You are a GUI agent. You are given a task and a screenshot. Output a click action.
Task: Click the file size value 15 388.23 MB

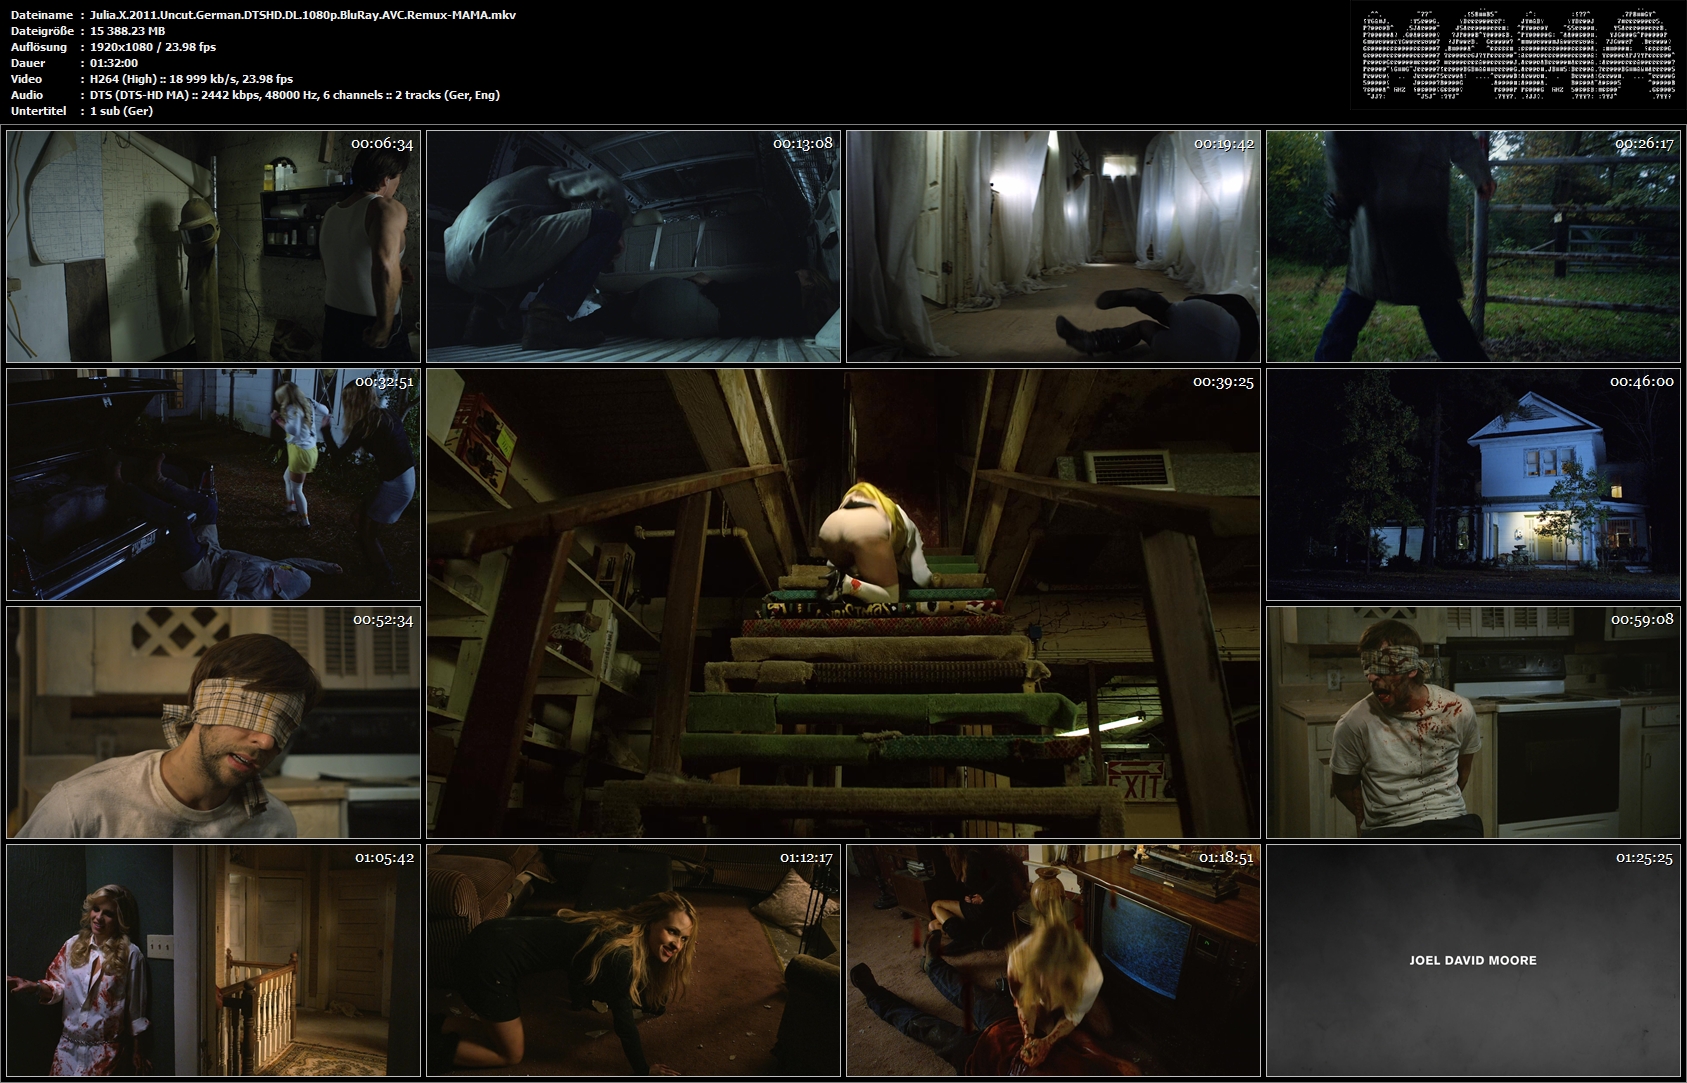point(128,31)
